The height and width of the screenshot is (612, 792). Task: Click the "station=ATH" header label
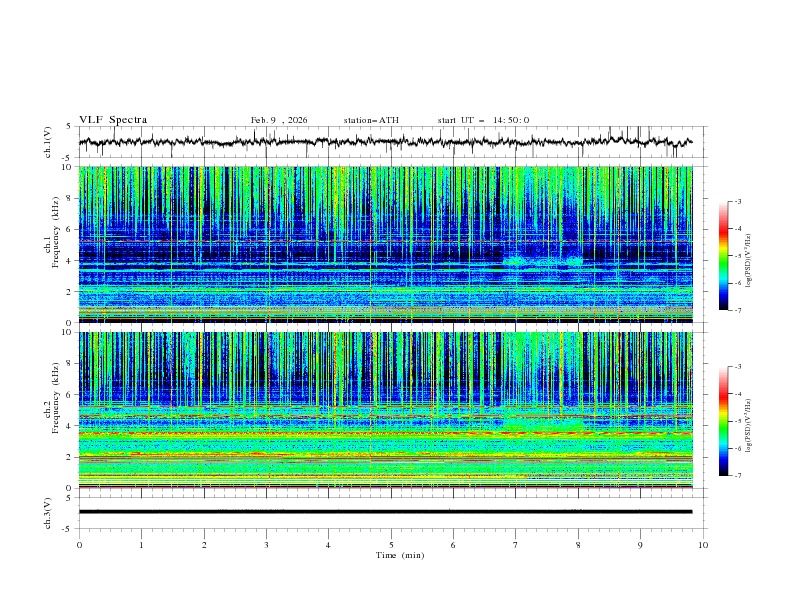tap(371, 120)
